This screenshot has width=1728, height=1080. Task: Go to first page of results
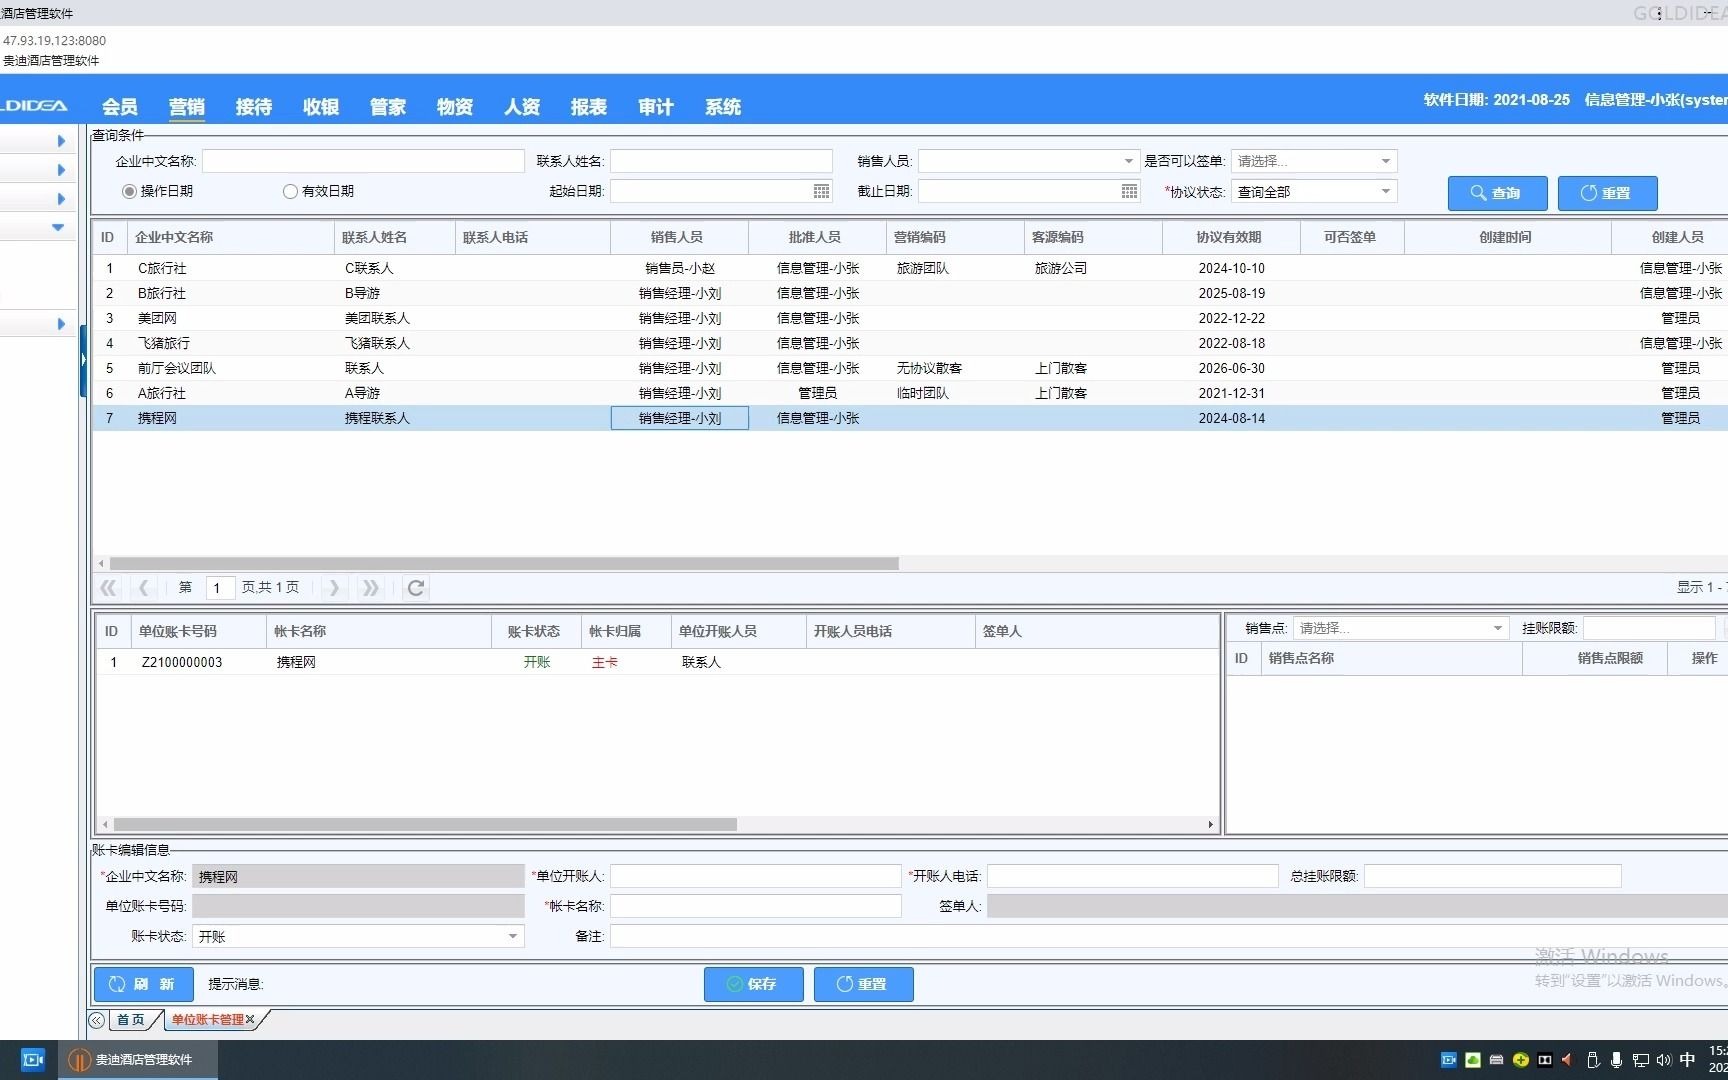tap(108, 588)
